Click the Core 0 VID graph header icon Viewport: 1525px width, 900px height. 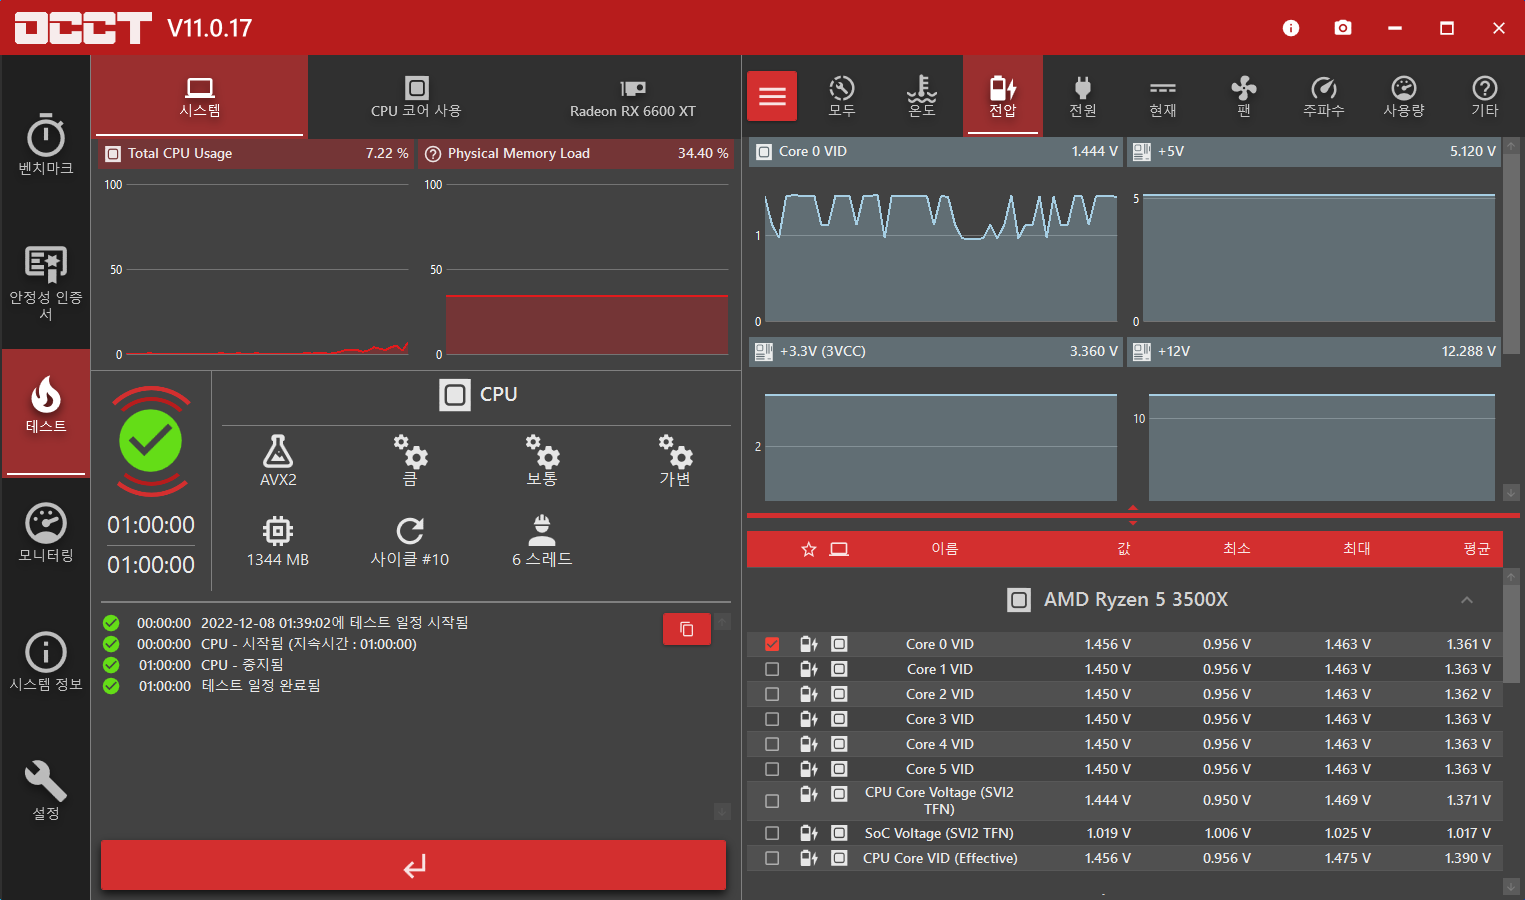[764, 152]
